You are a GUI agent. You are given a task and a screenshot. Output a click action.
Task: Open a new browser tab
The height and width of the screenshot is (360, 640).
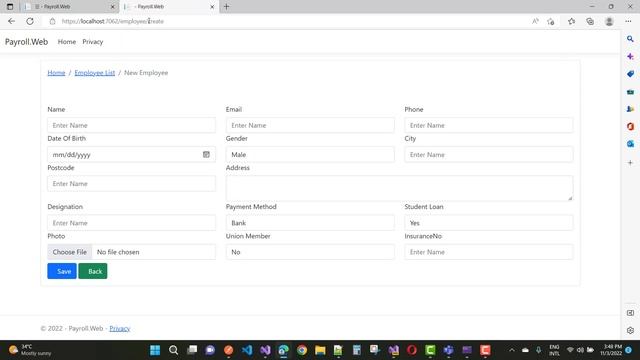227,7
